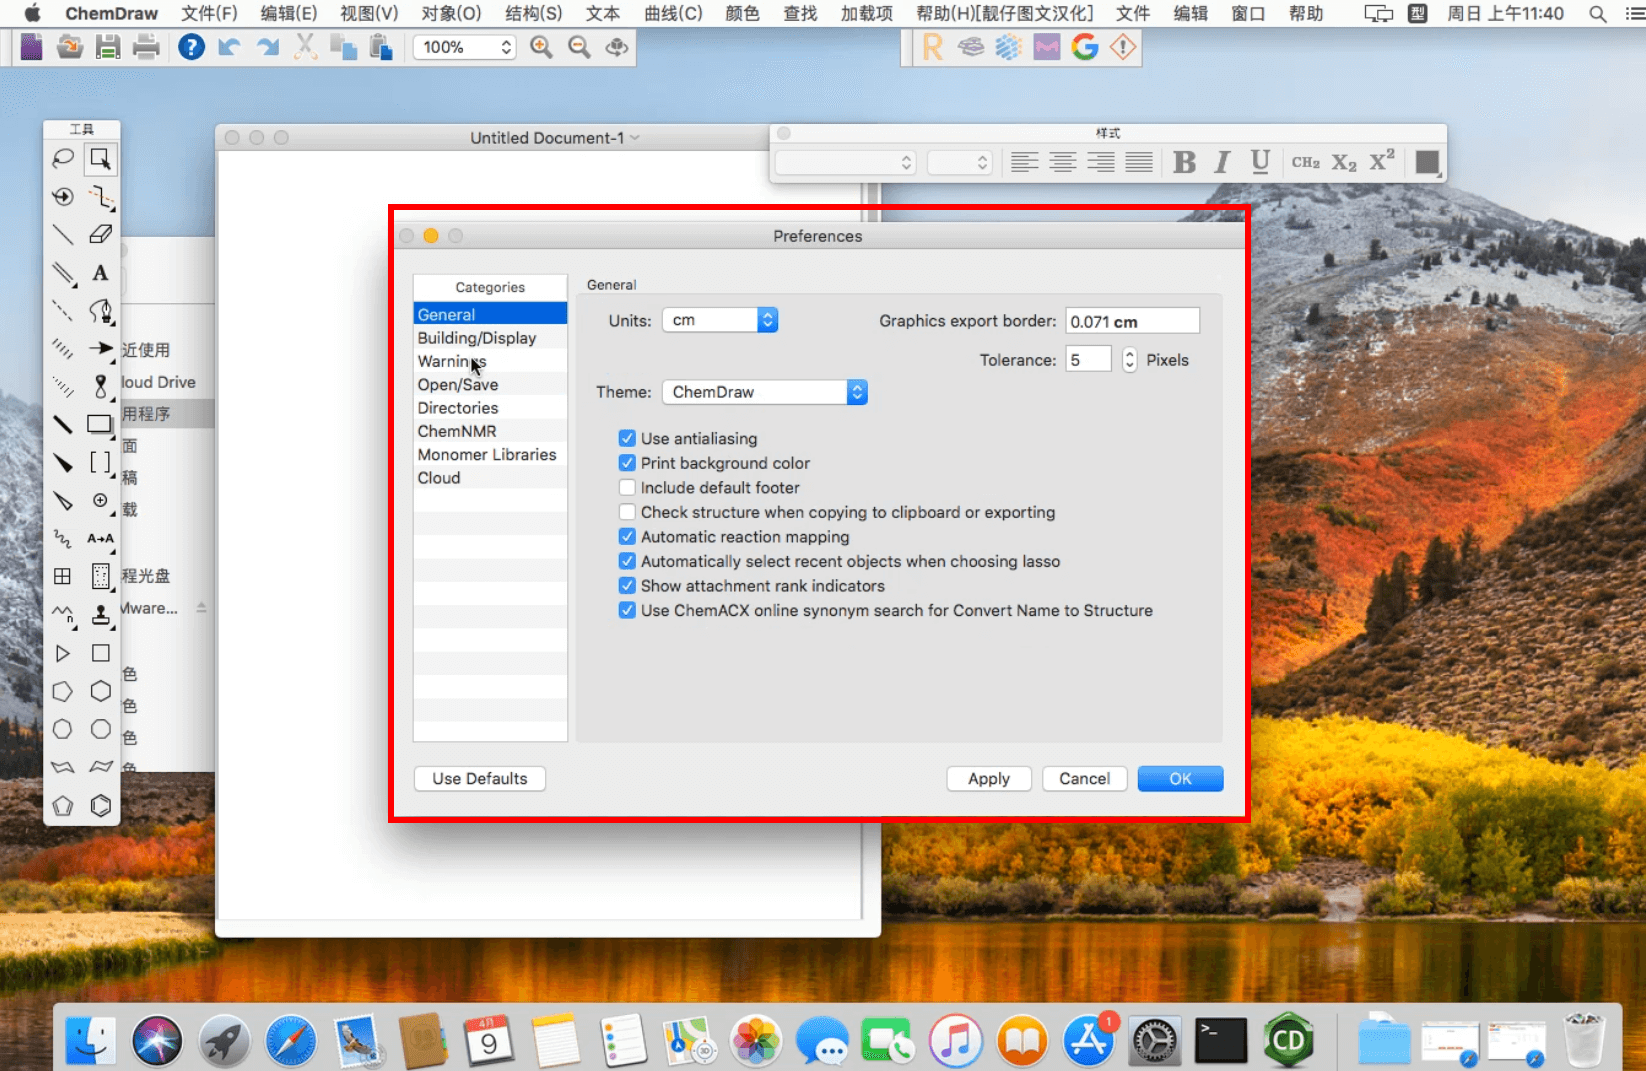Select the Text tool (A)

[x=100, y=272]
